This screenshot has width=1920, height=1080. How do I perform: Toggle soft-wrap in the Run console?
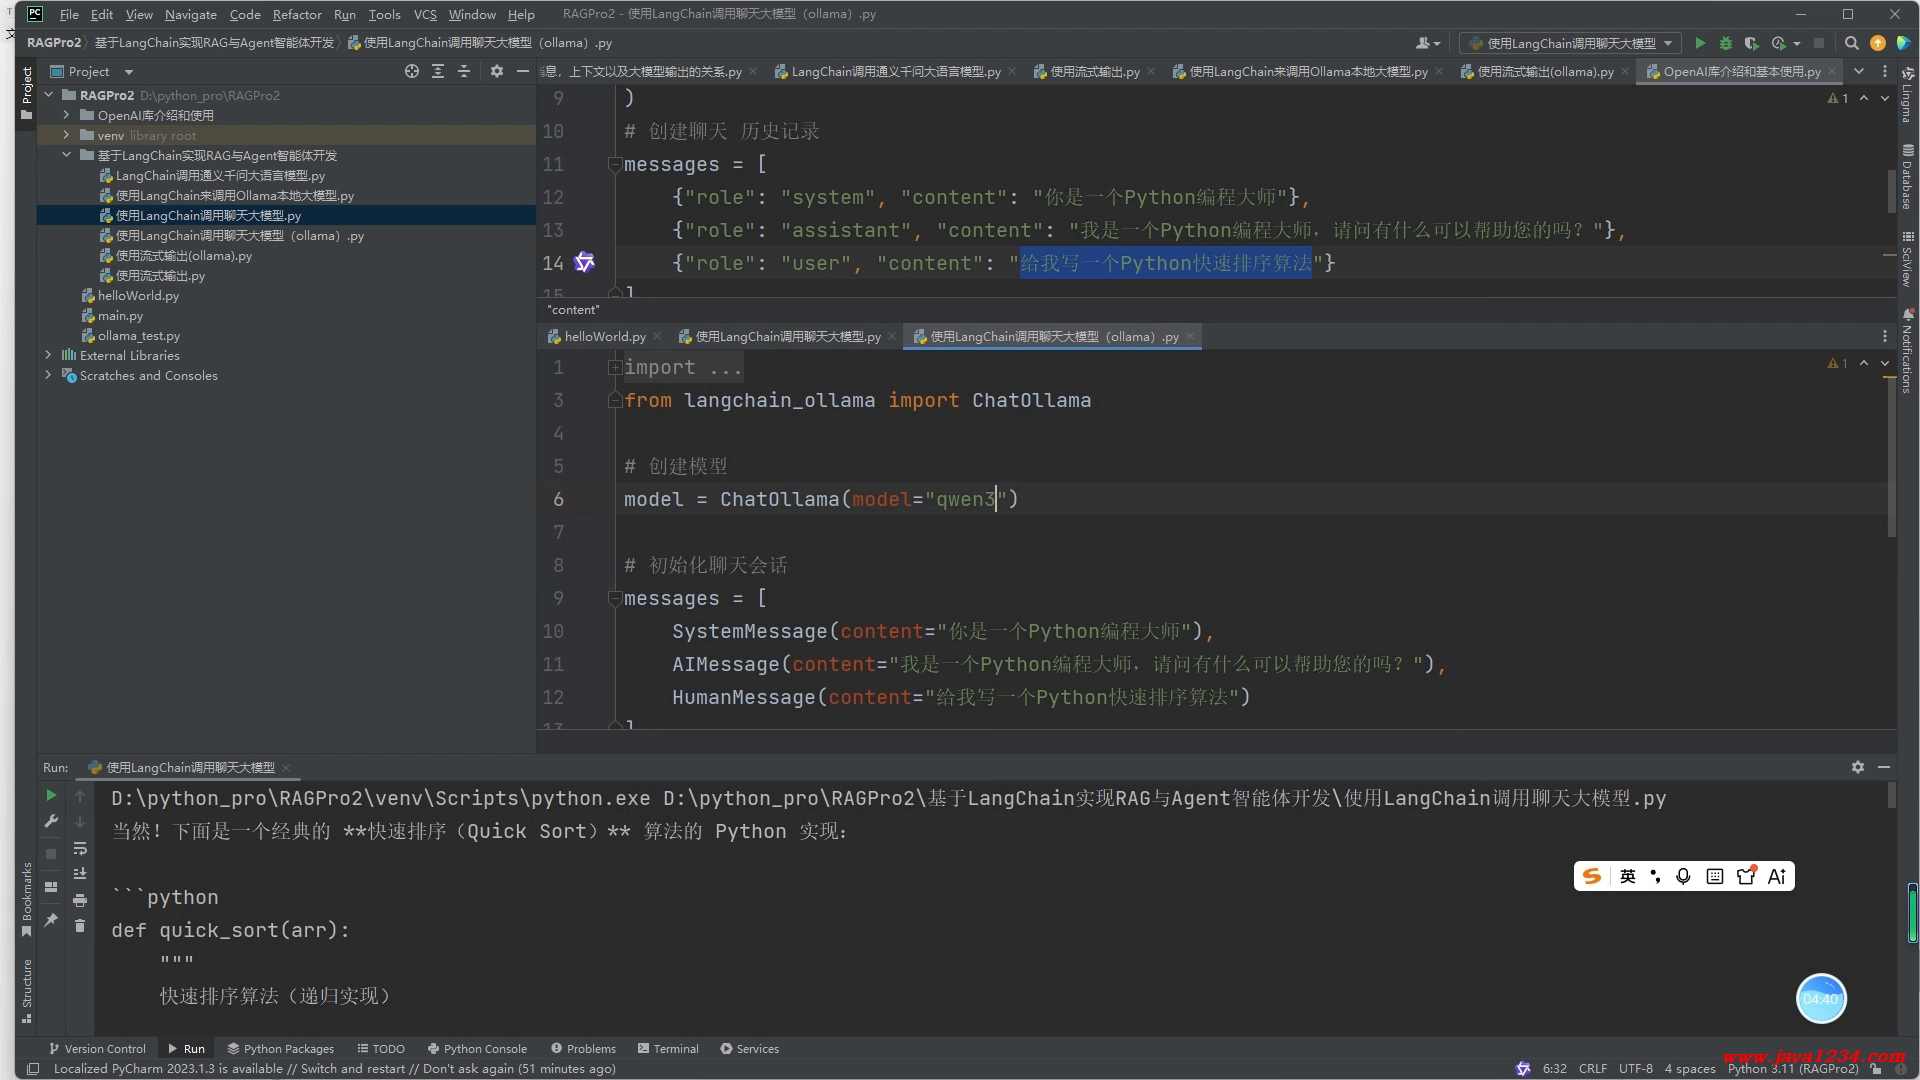pyautogui.click(x=80, y=848)
